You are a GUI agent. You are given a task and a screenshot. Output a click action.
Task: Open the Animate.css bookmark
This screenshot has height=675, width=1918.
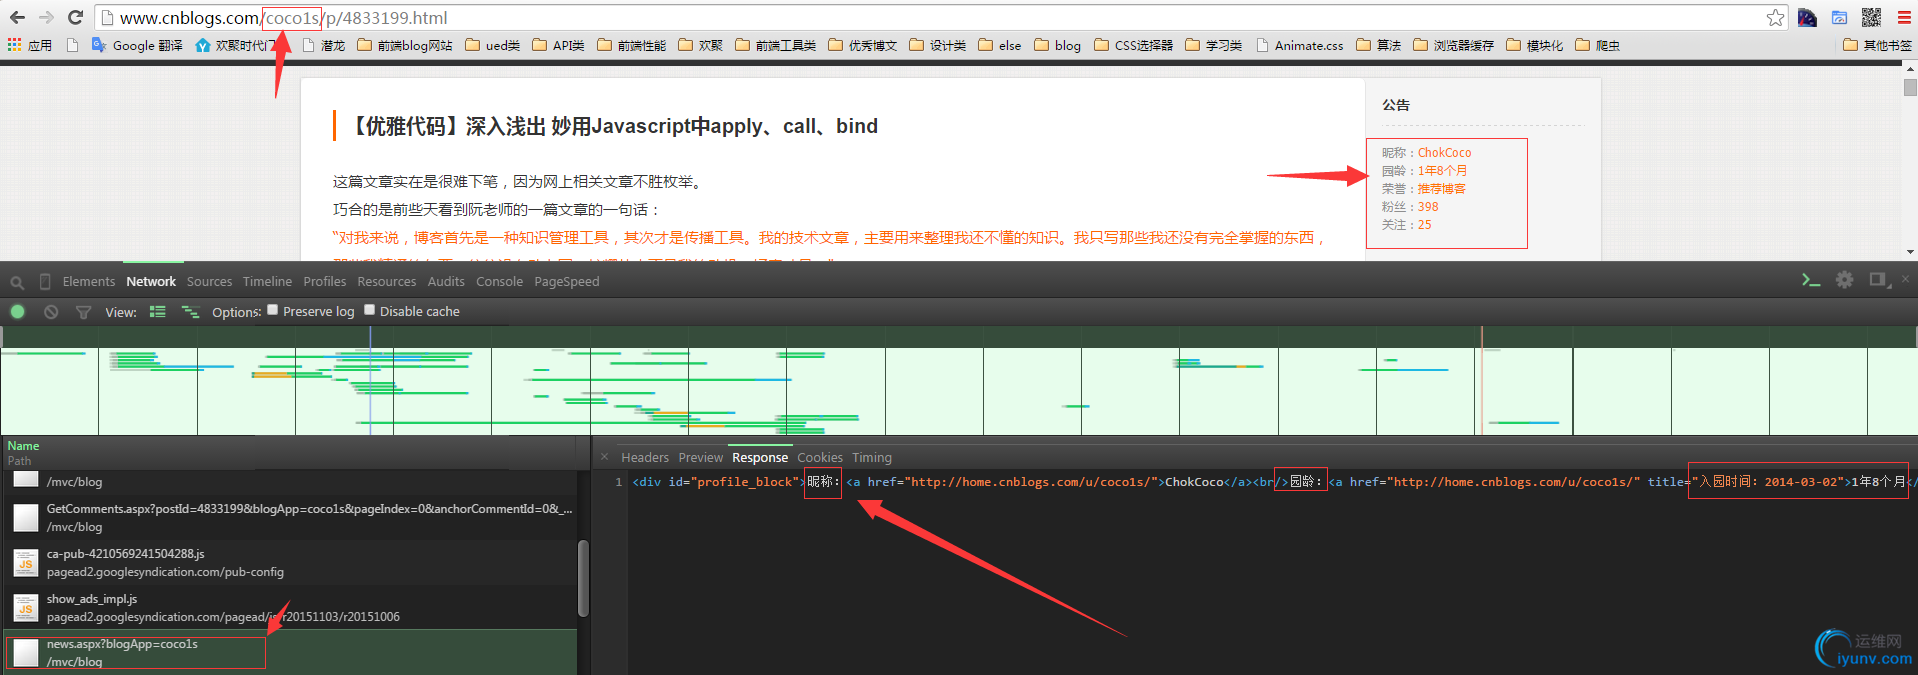click(1299, 45)
